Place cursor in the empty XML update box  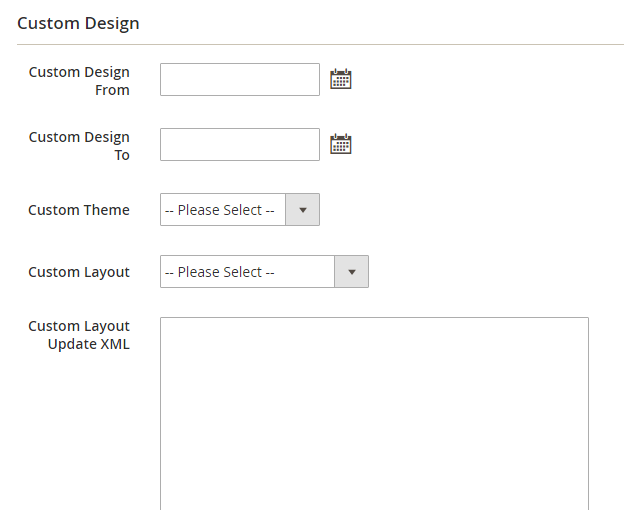[374, 410]
